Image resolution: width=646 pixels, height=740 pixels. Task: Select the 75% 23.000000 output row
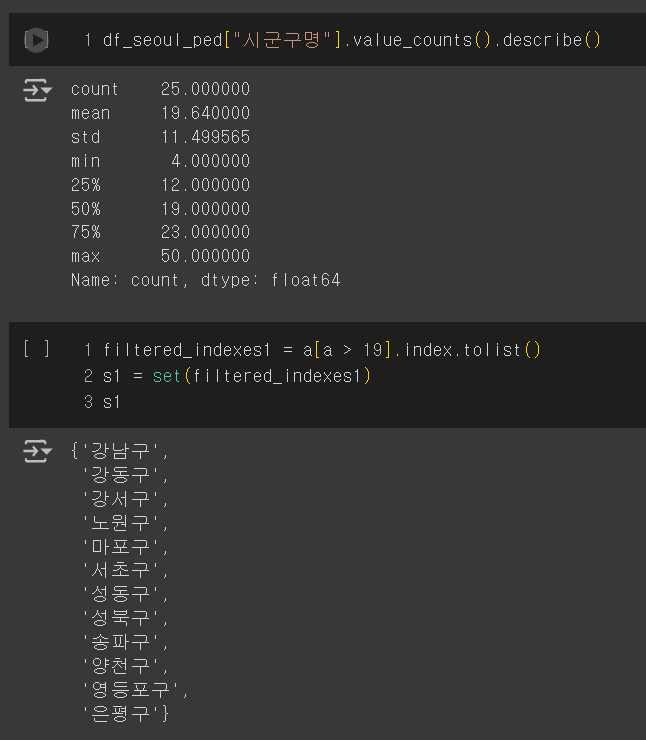tap(160, 232)
